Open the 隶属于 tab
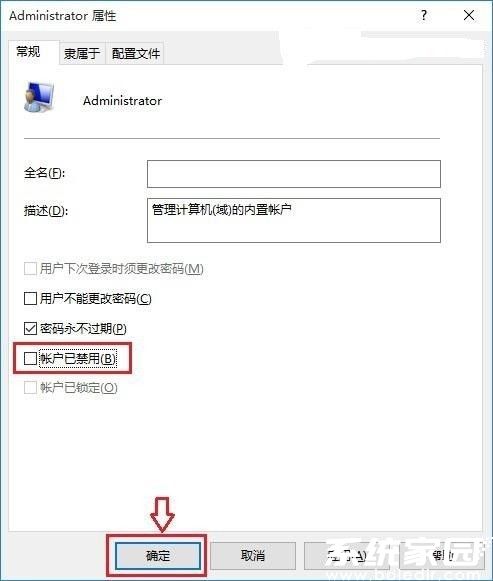Screen dimensions: 493x581 click(x=82, y=54)
